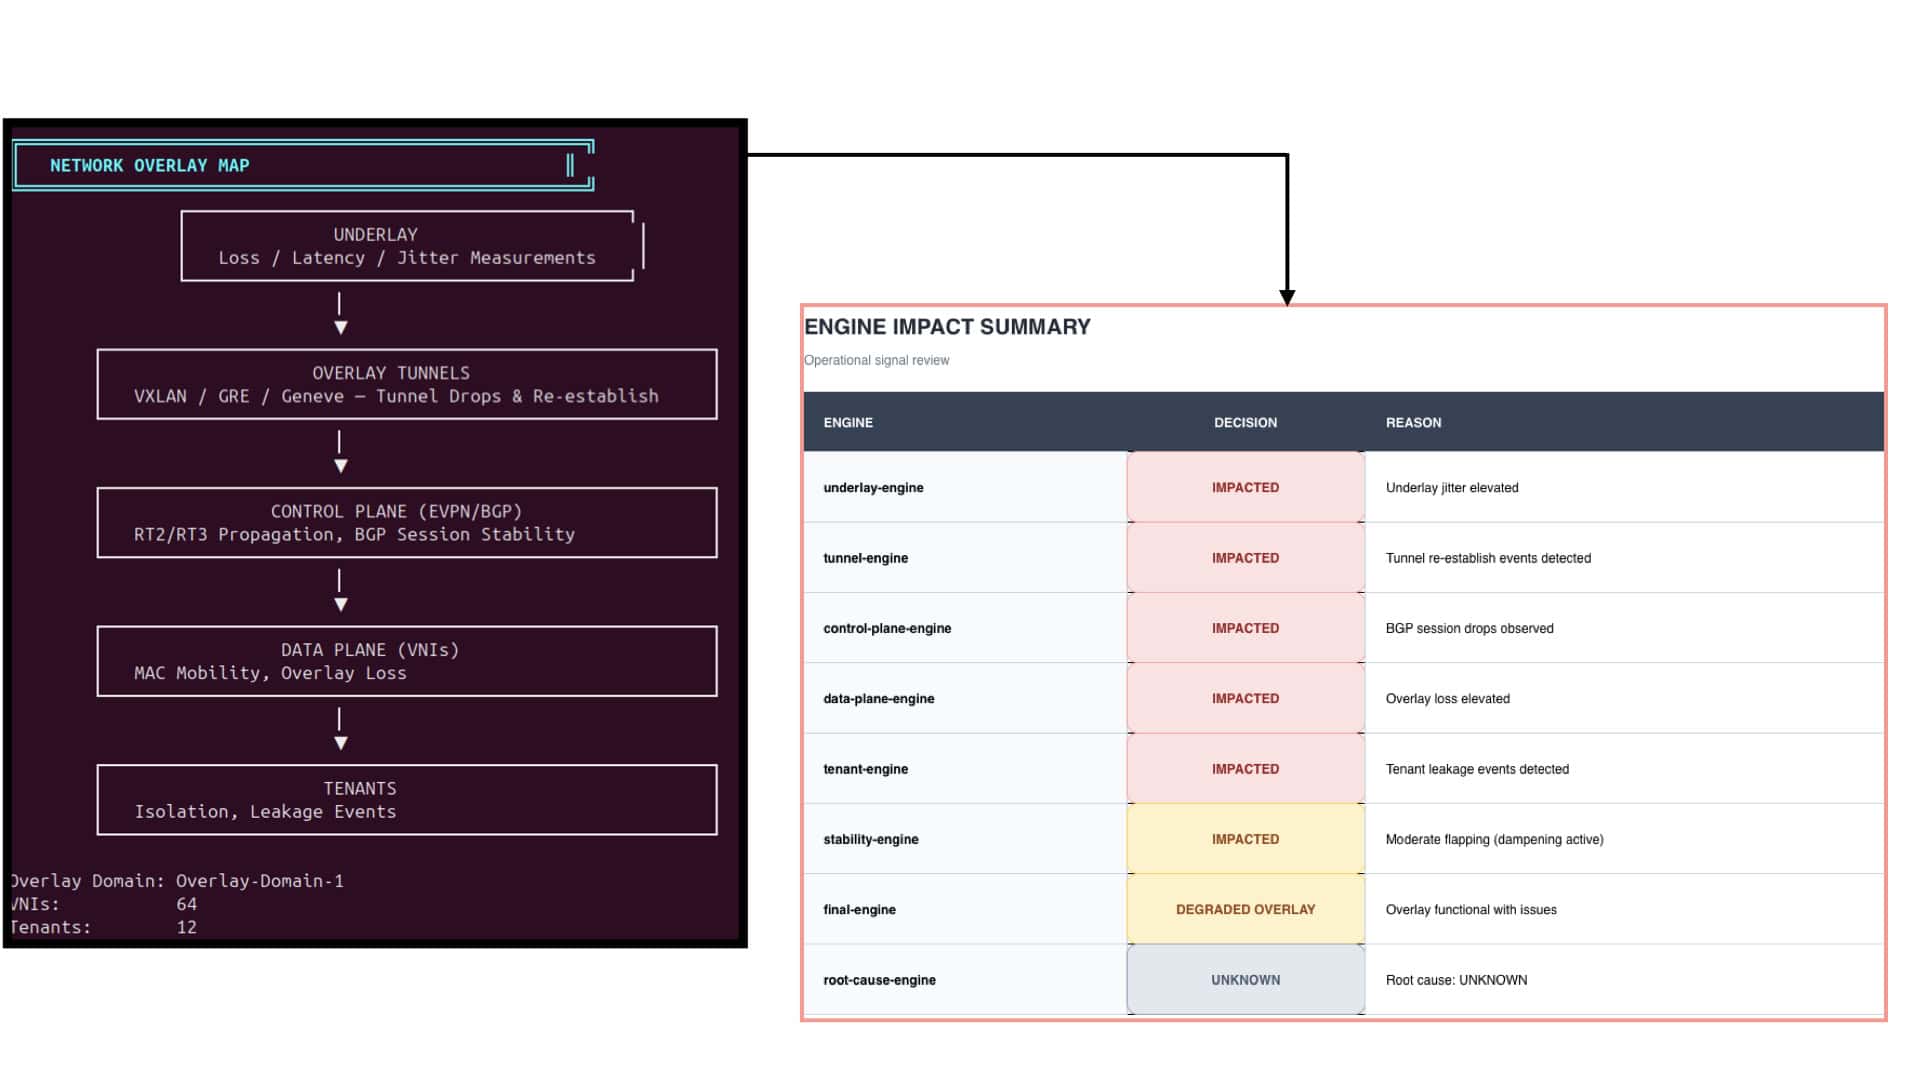Select the data-plane-engine row label
1920x1080 pixels.
[878, 699]
